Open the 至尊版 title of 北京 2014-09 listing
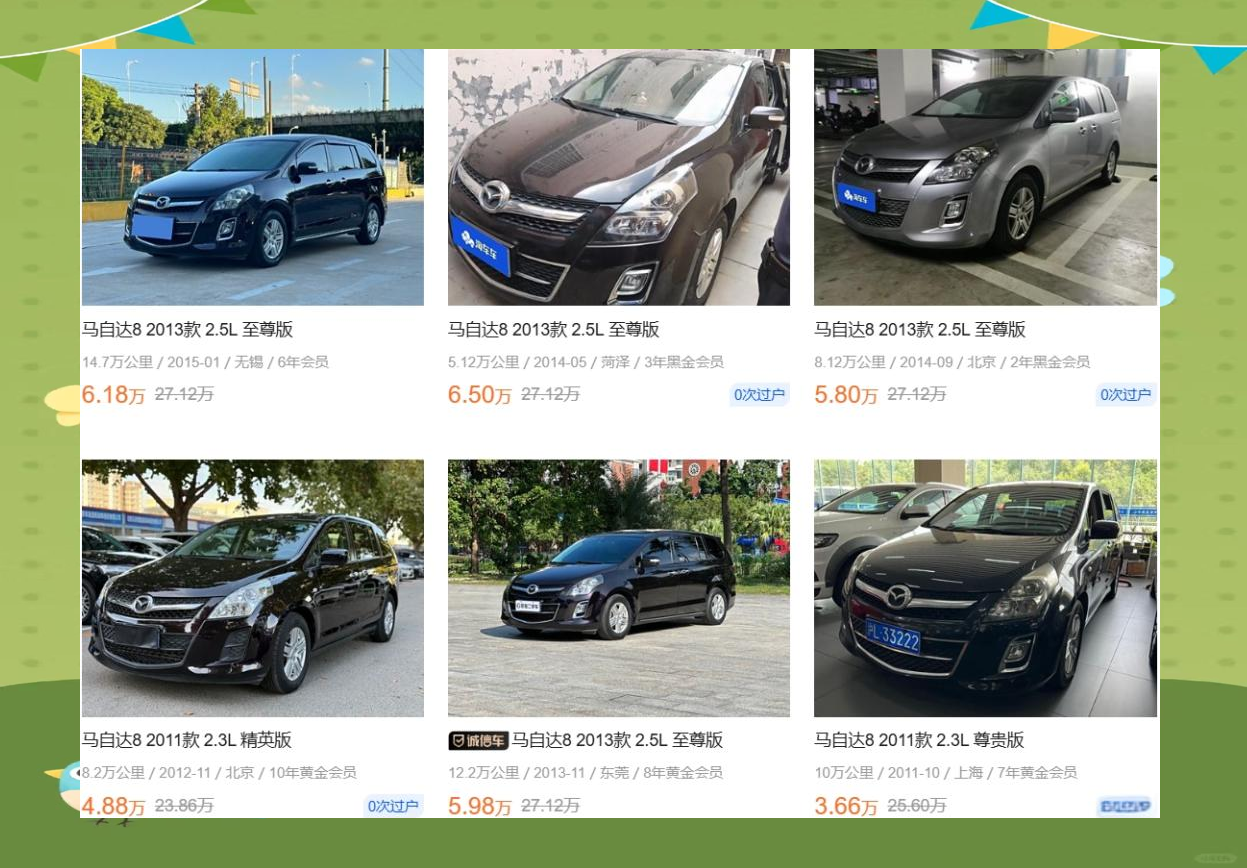The height and width of the screenshot is (868, 1247). [920, 330]
